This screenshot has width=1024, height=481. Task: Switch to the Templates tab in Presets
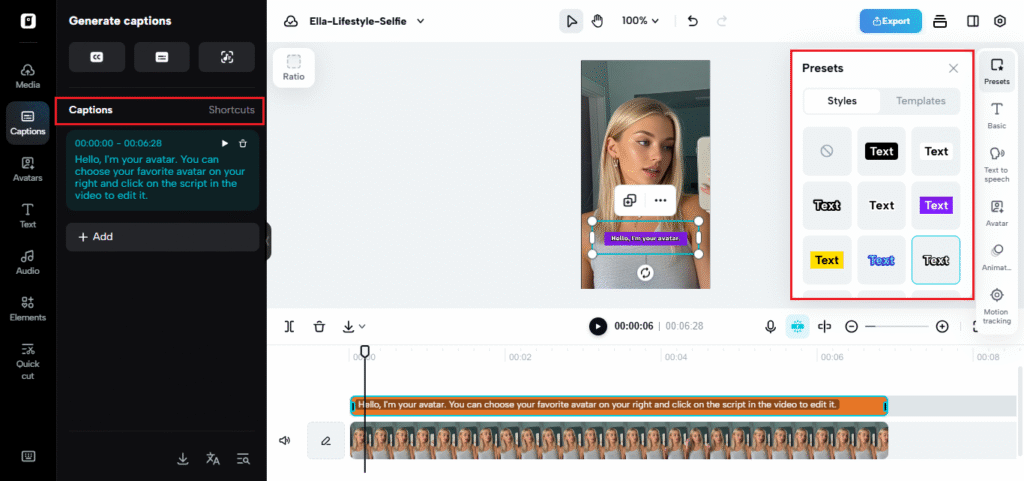tap(920, 101)
